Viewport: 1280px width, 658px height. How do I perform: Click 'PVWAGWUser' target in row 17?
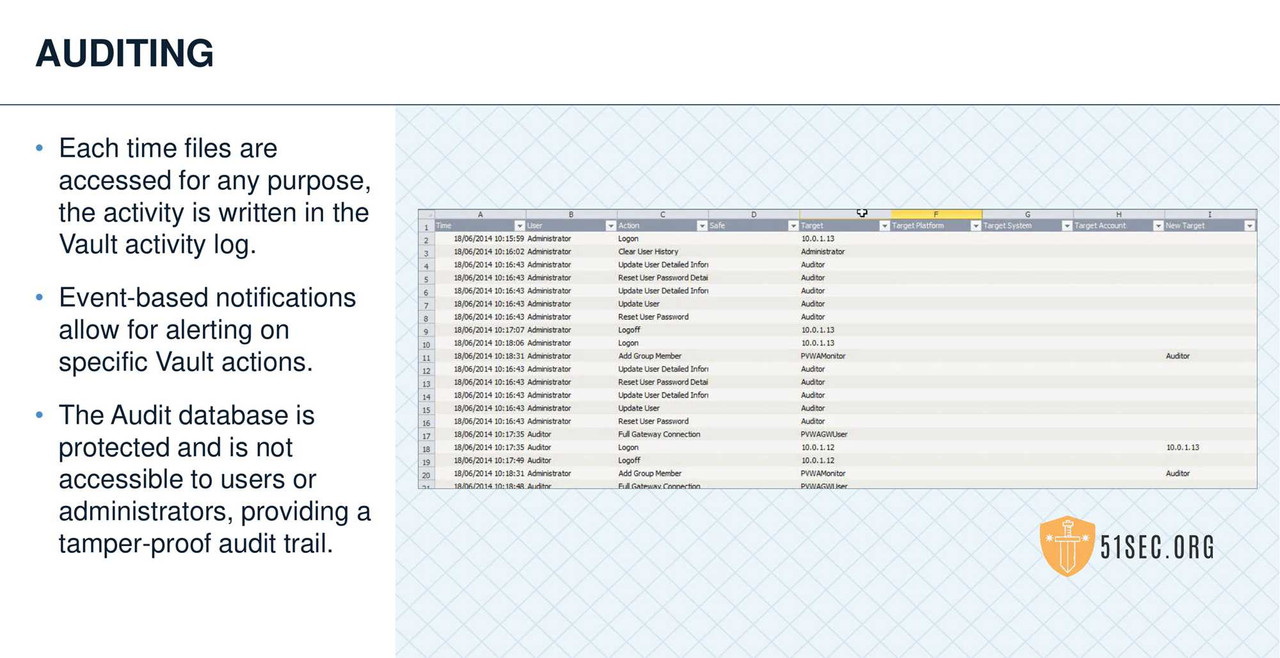[824, 434]
